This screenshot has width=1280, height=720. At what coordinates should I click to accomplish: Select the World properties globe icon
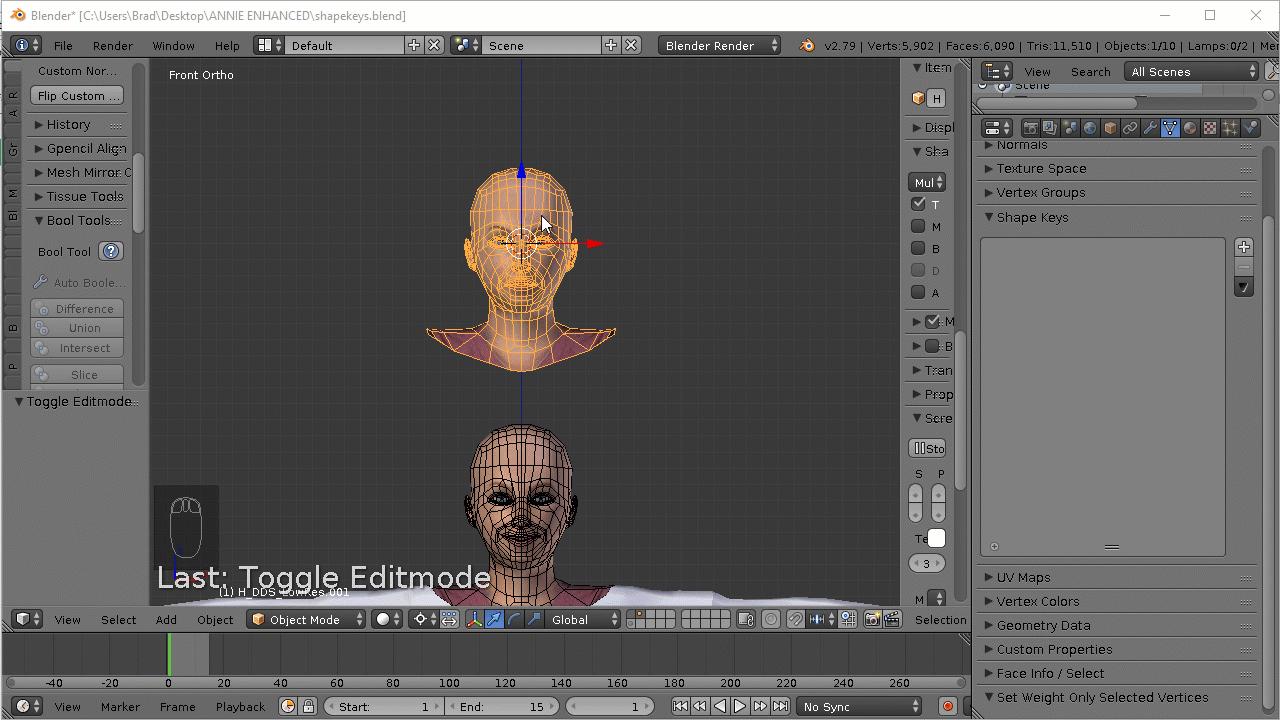coord(1090,128)
